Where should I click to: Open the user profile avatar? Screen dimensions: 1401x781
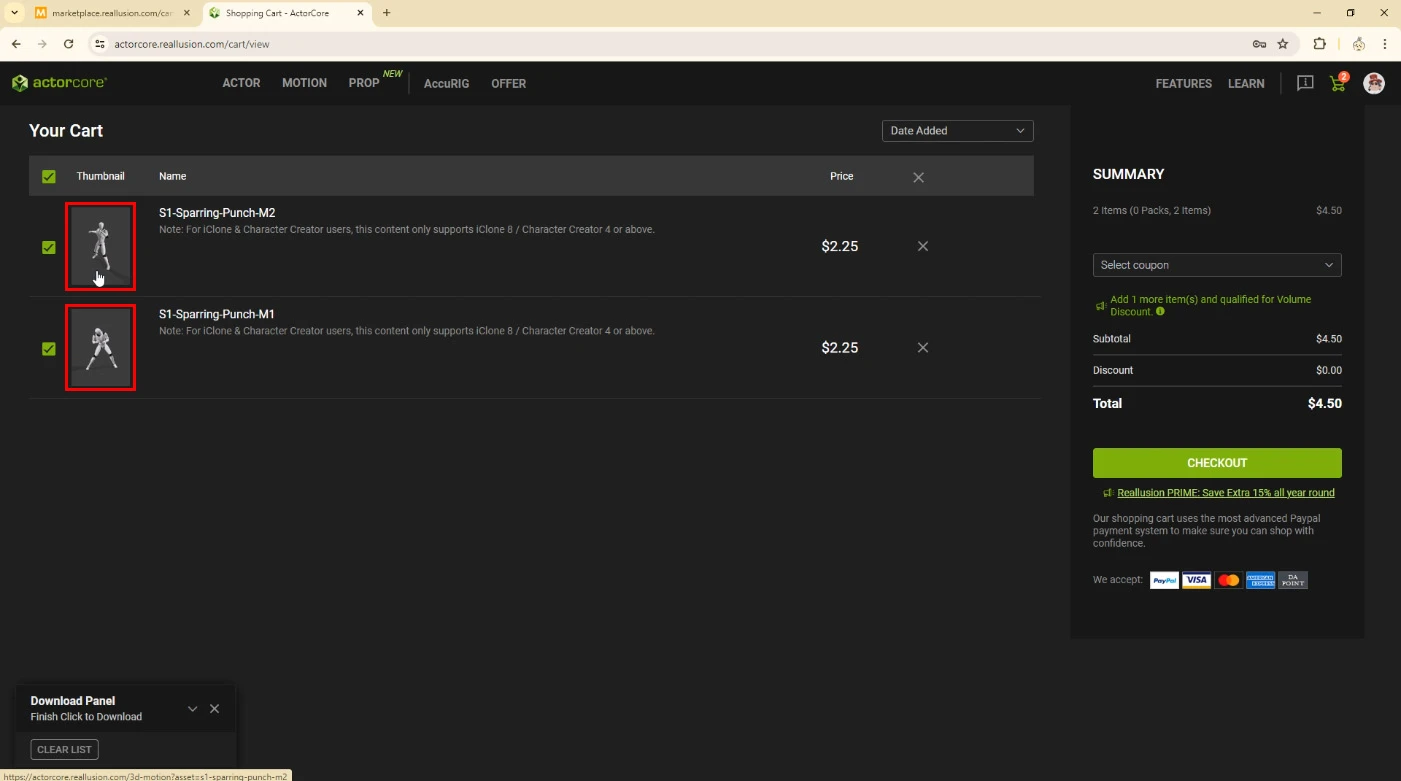(1374, 84)
